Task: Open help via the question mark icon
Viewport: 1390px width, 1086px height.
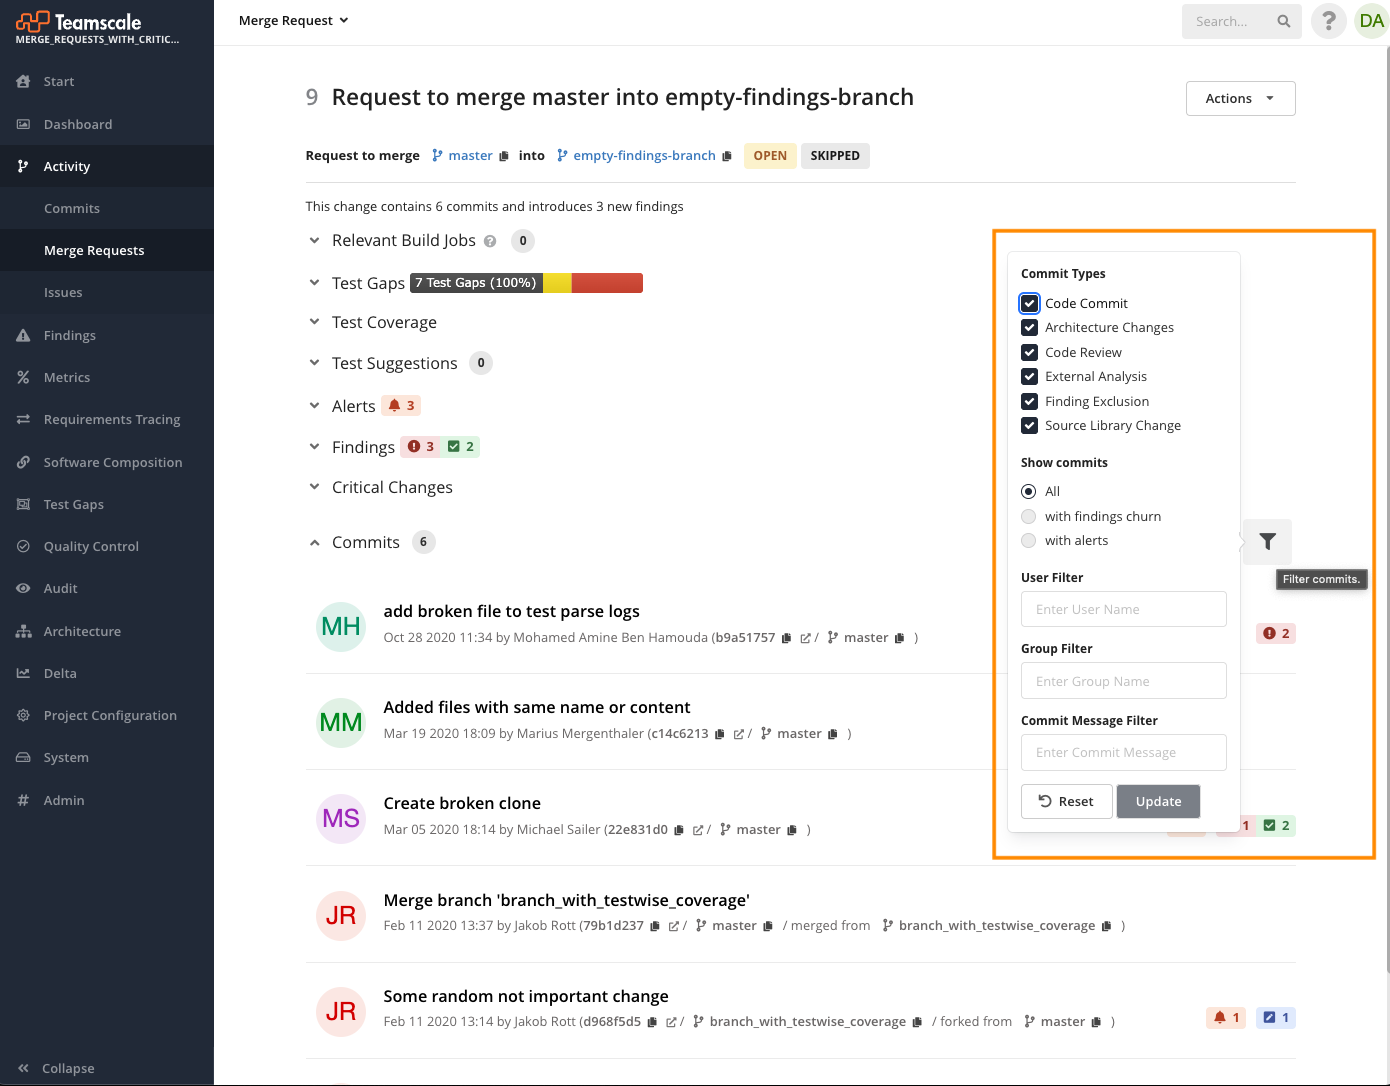Action: (x=1328, y=20)
